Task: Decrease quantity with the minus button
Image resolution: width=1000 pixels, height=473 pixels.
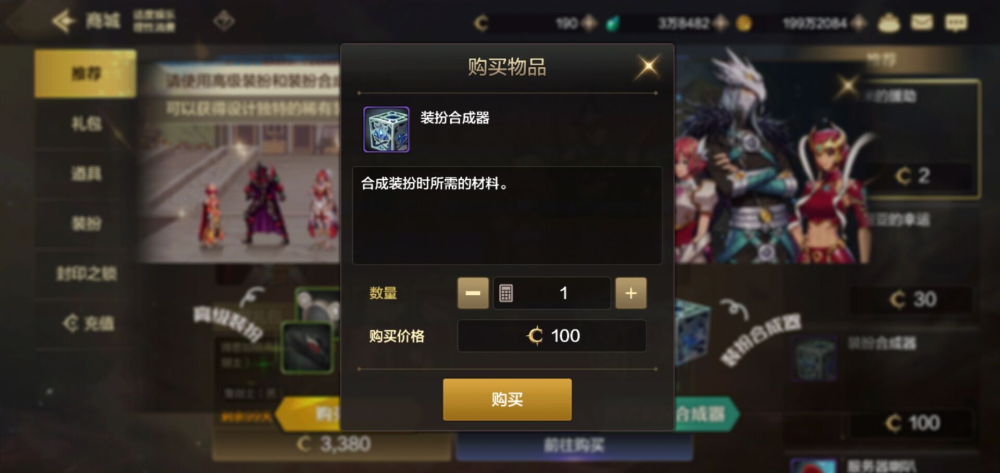Action: pos(473,293)
